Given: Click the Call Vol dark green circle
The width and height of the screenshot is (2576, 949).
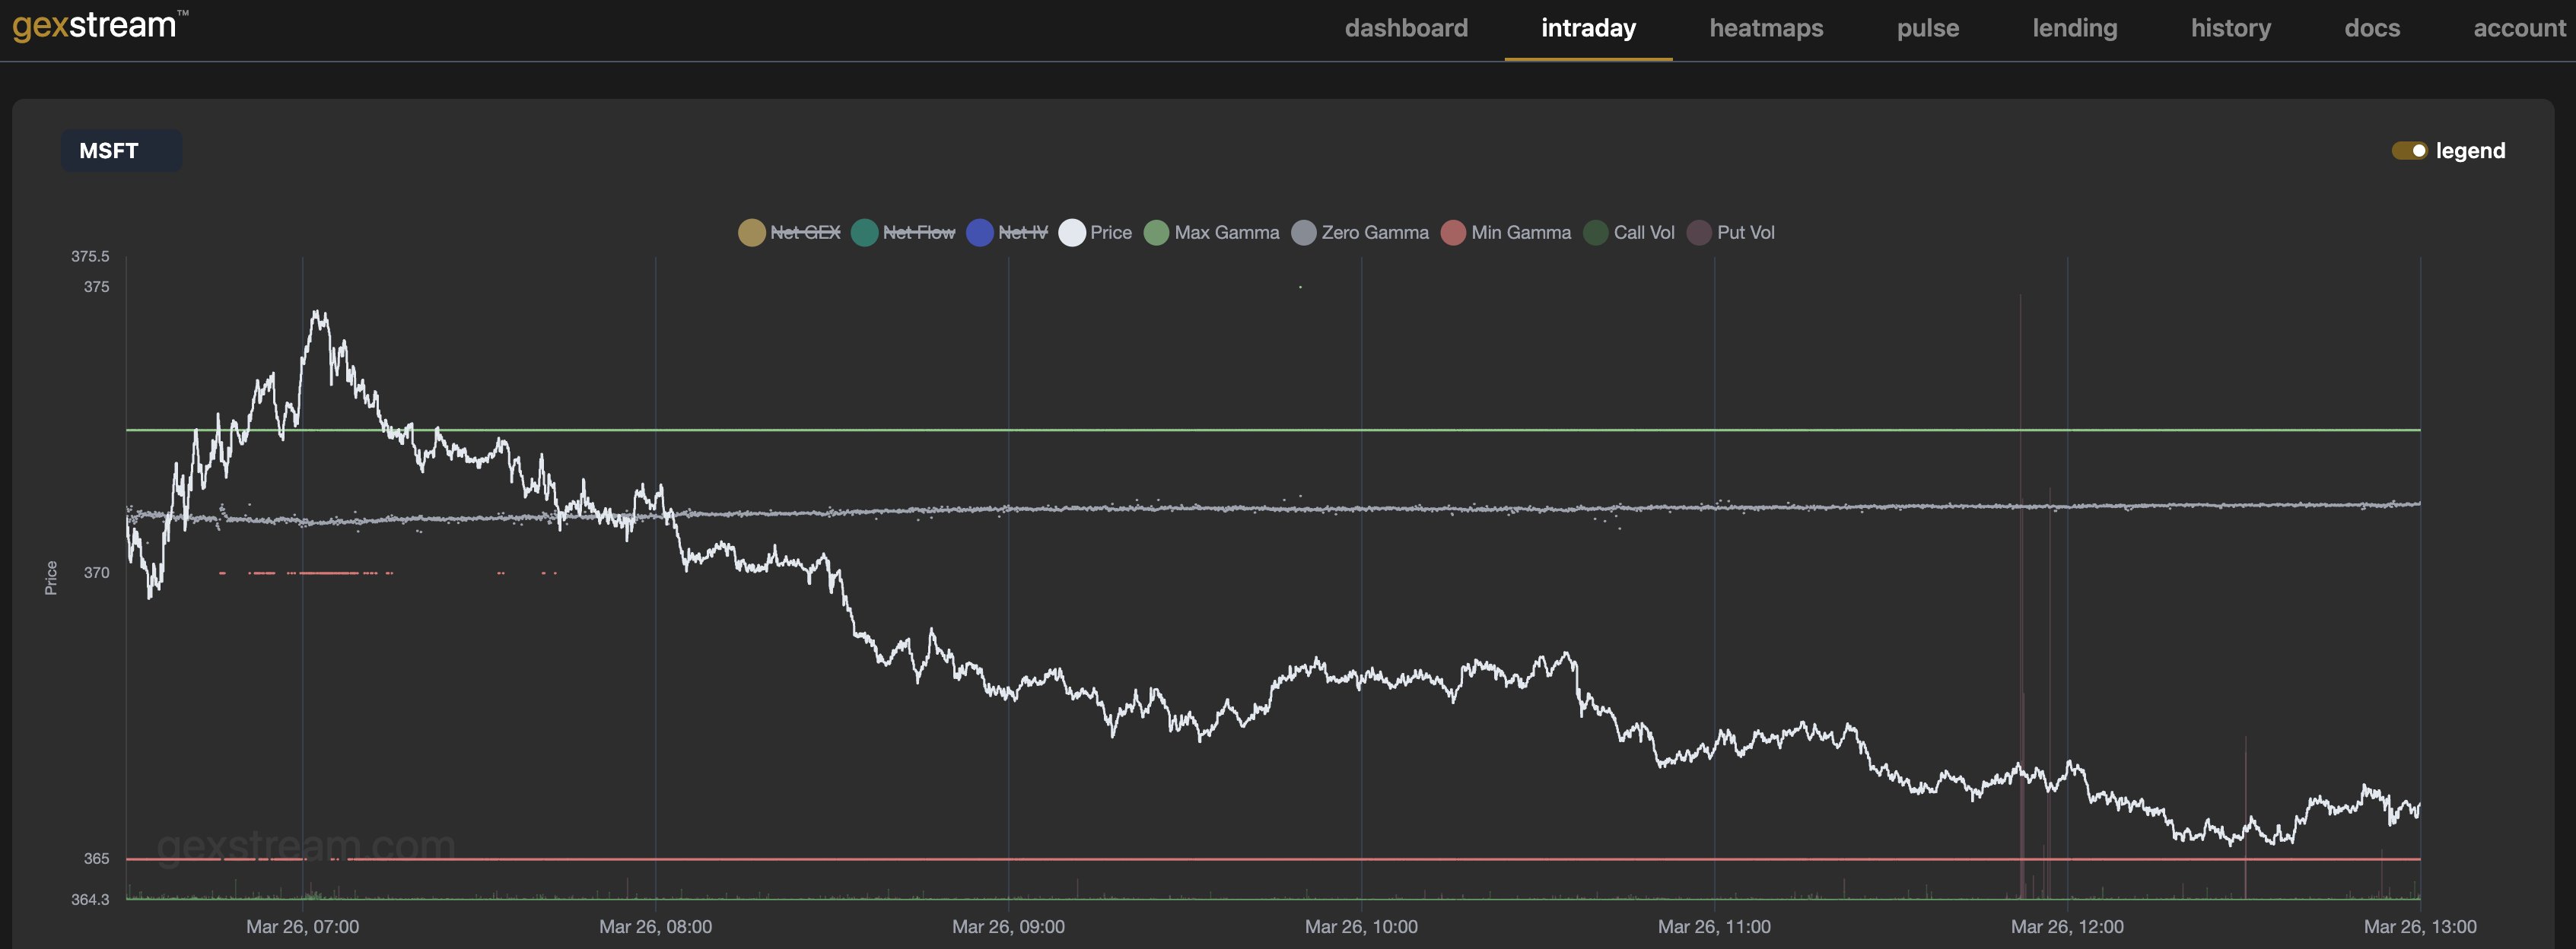Looking at the screenshot, I should point(1596,233).
